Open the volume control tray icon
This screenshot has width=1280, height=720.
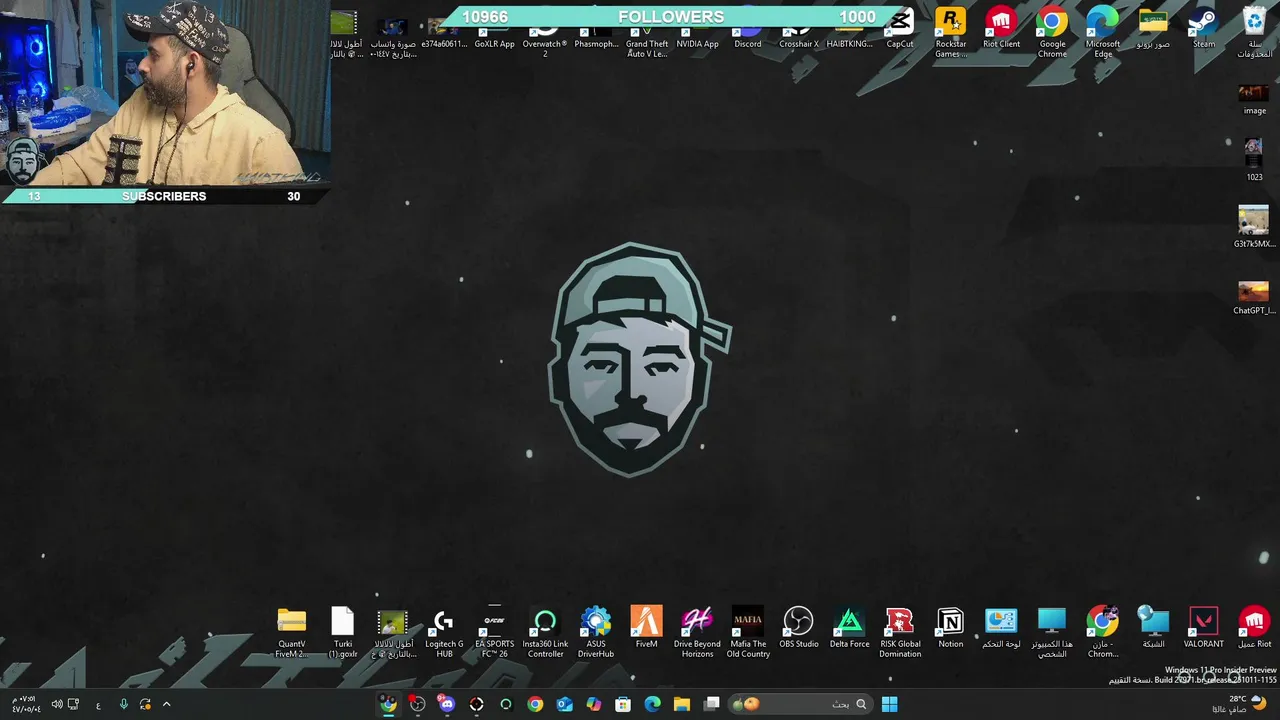(56, 704)
